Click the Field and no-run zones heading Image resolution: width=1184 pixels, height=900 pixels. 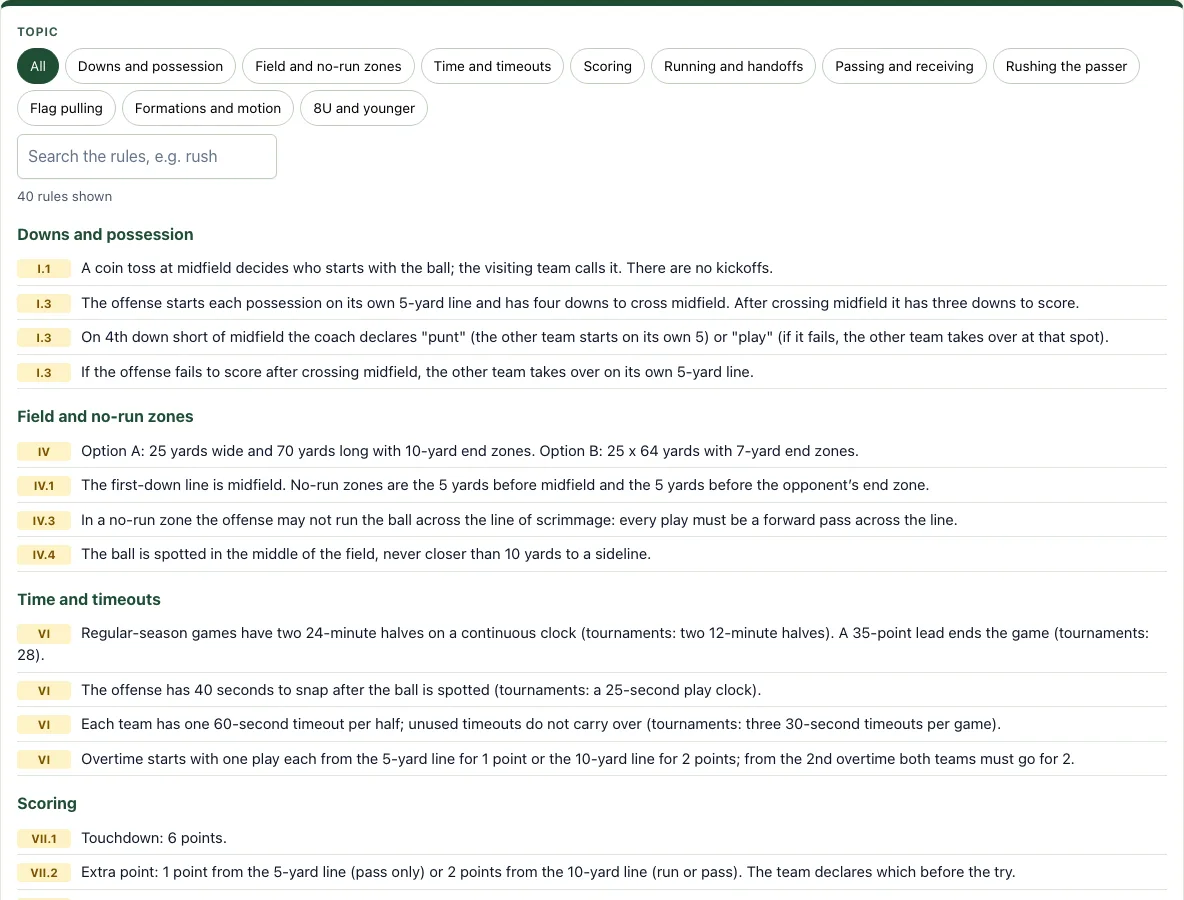tap(105, 417)
